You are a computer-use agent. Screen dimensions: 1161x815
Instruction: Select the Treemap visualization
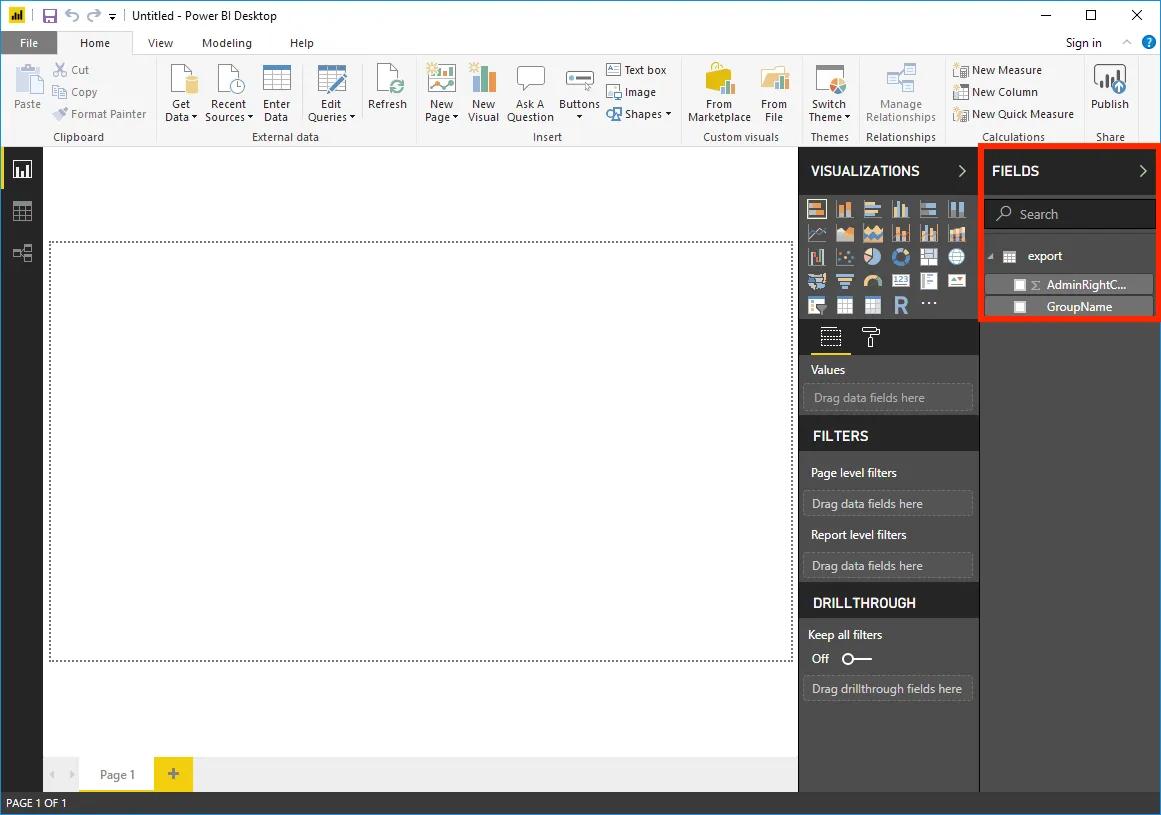point(929,257)
